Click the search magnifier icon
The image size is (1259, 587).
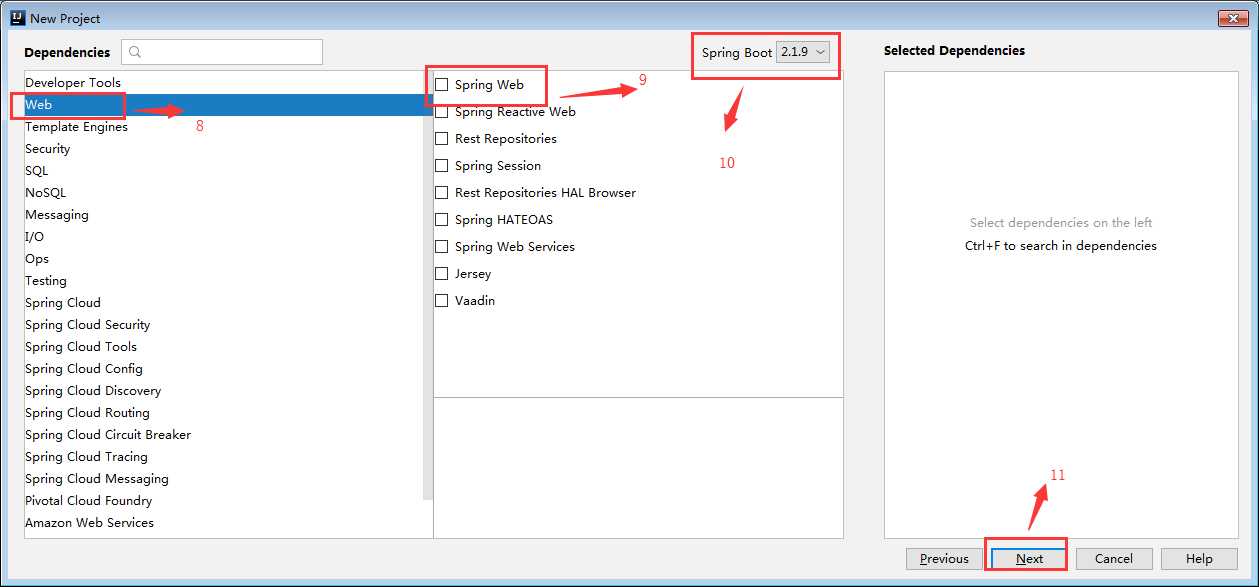click(136, 53)
